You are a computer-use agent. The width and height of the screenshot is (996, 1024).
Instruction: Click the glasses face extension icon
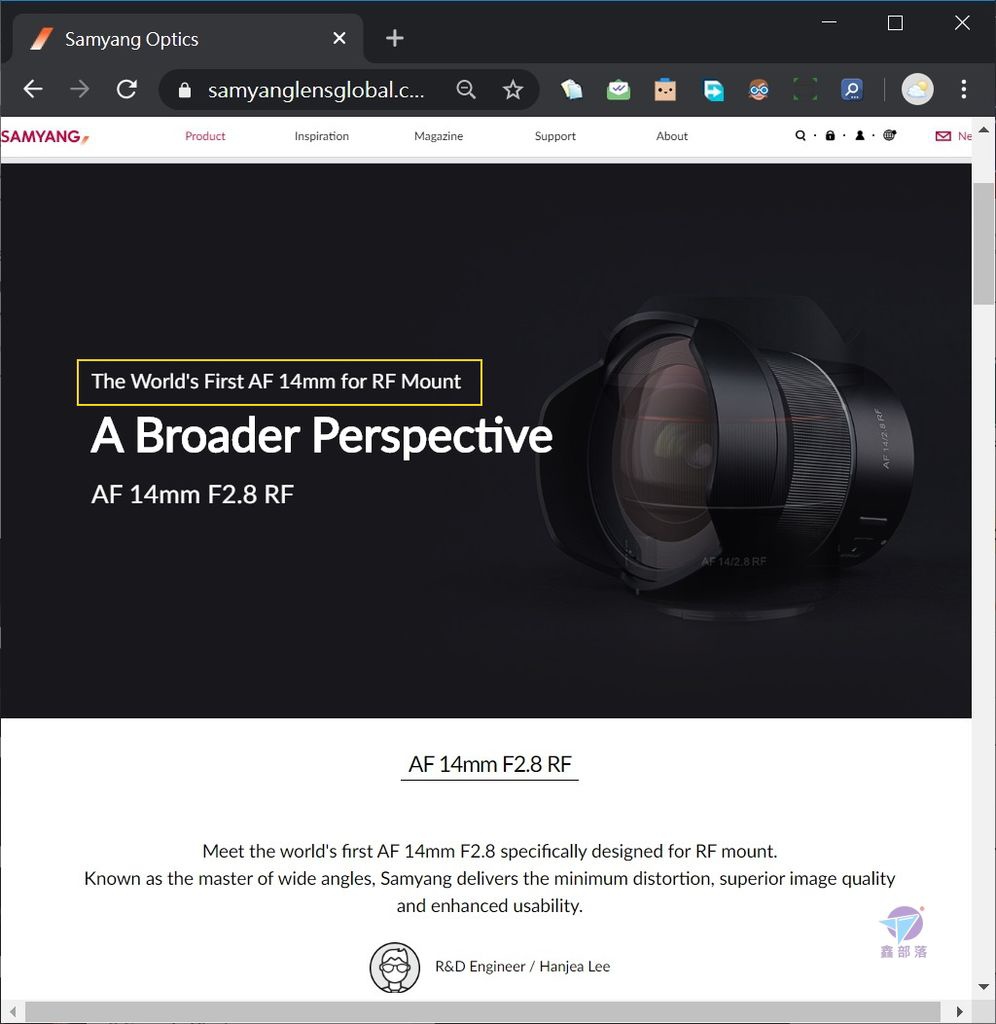click(x=758, y=89)
